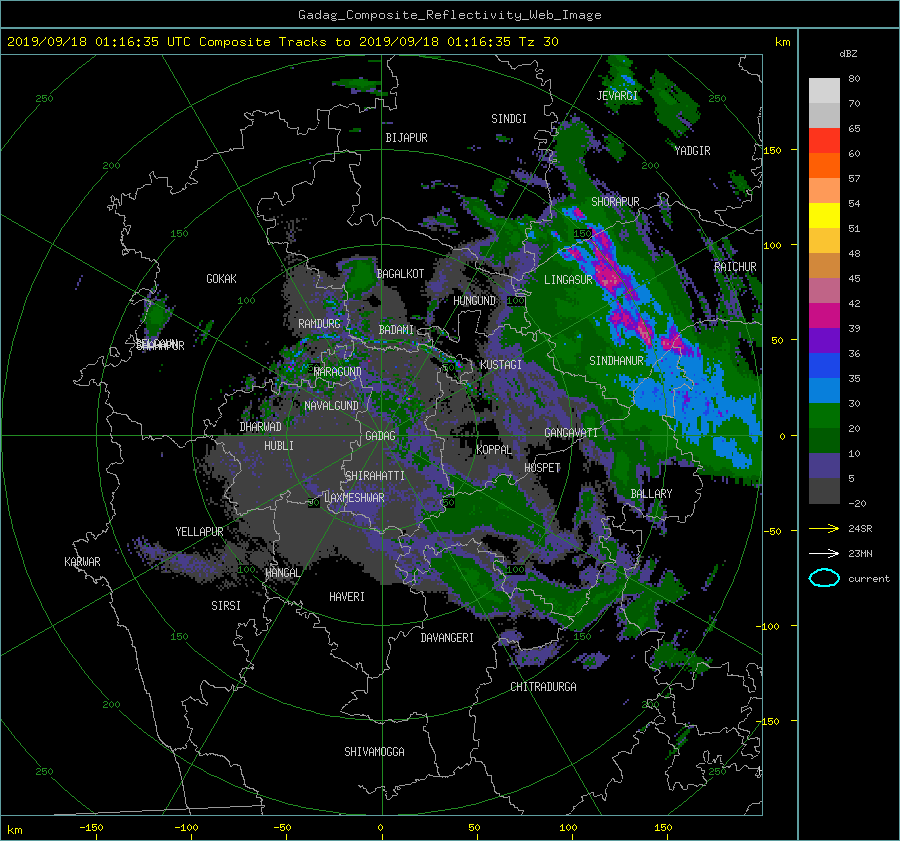Click the 'CHITRADURGA' city label
This screenshot has width=900, height=841.
[x=543, y=687]
